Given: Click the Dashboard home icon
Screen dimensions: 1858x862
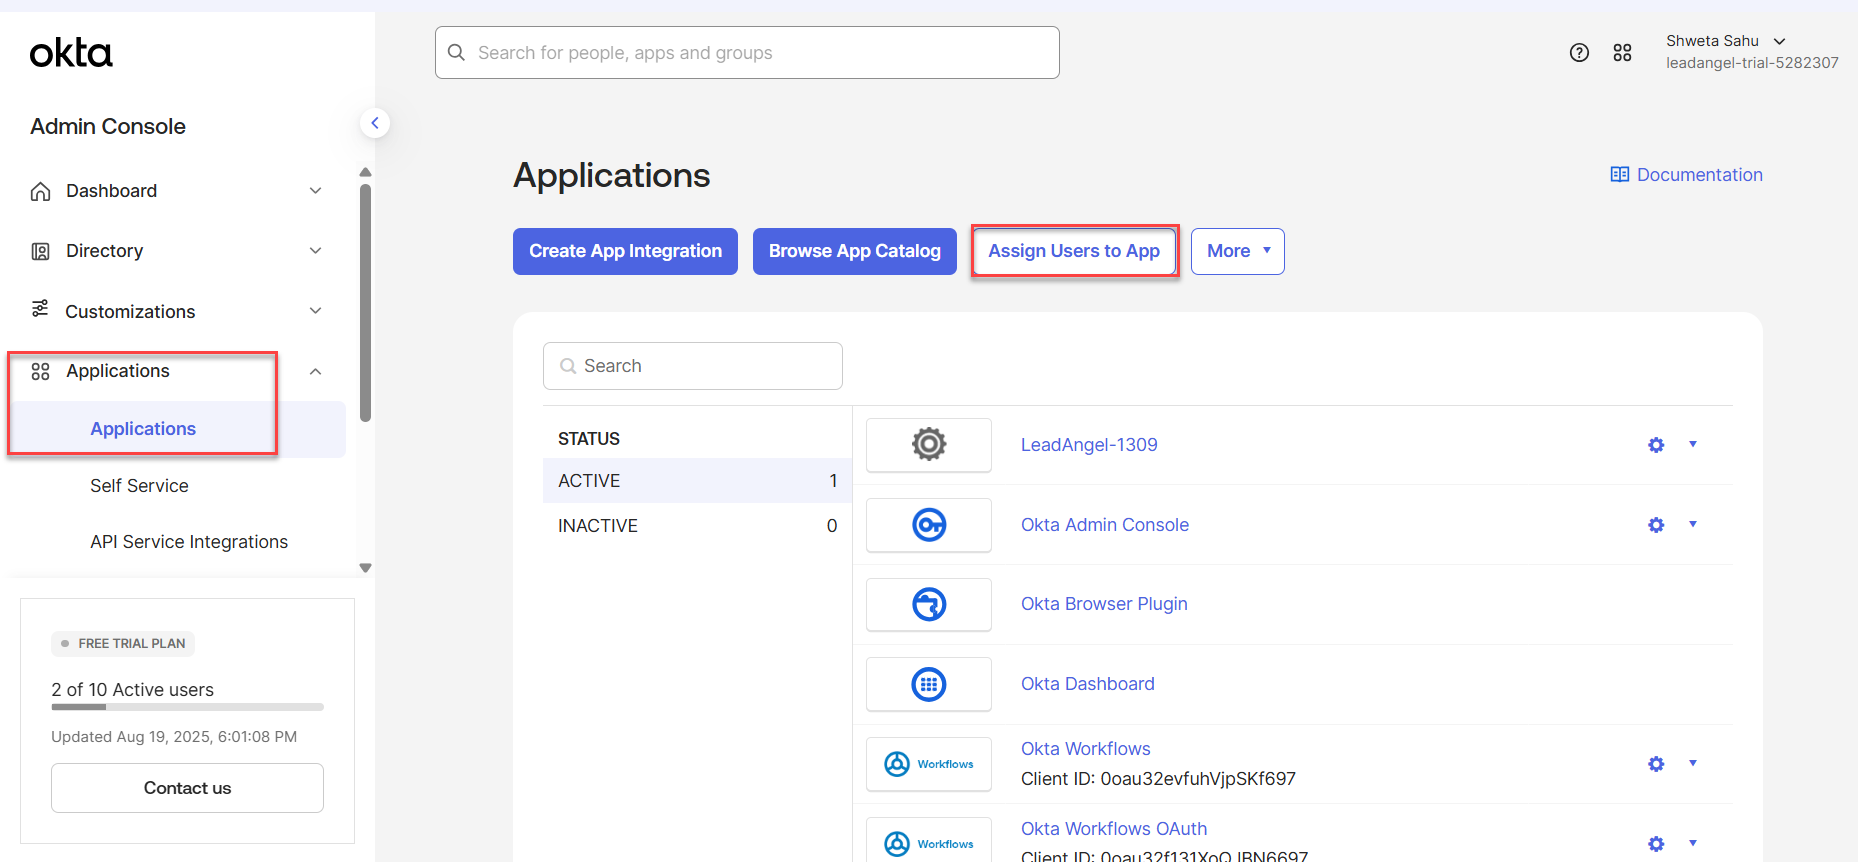Looking at the screenshot, I should tap(40, 191).
